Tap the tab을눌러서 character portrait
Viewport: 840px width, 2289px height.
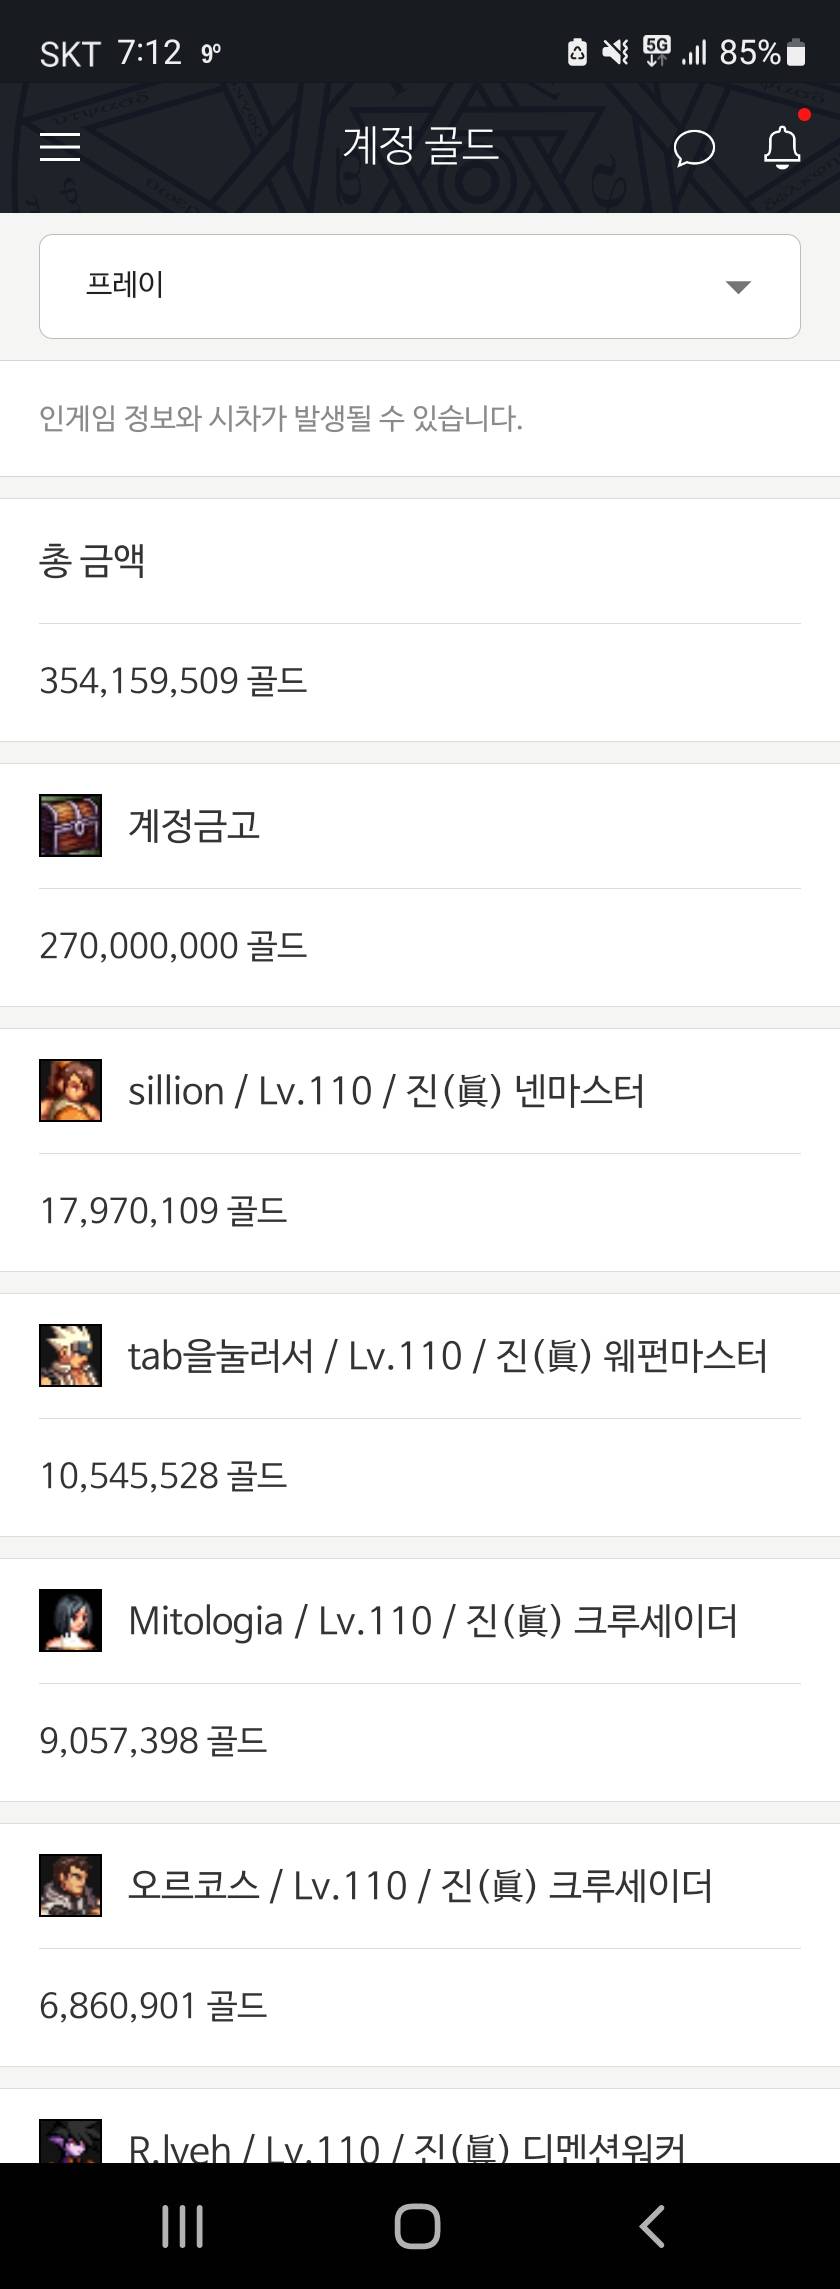[x=70, y=1356]
